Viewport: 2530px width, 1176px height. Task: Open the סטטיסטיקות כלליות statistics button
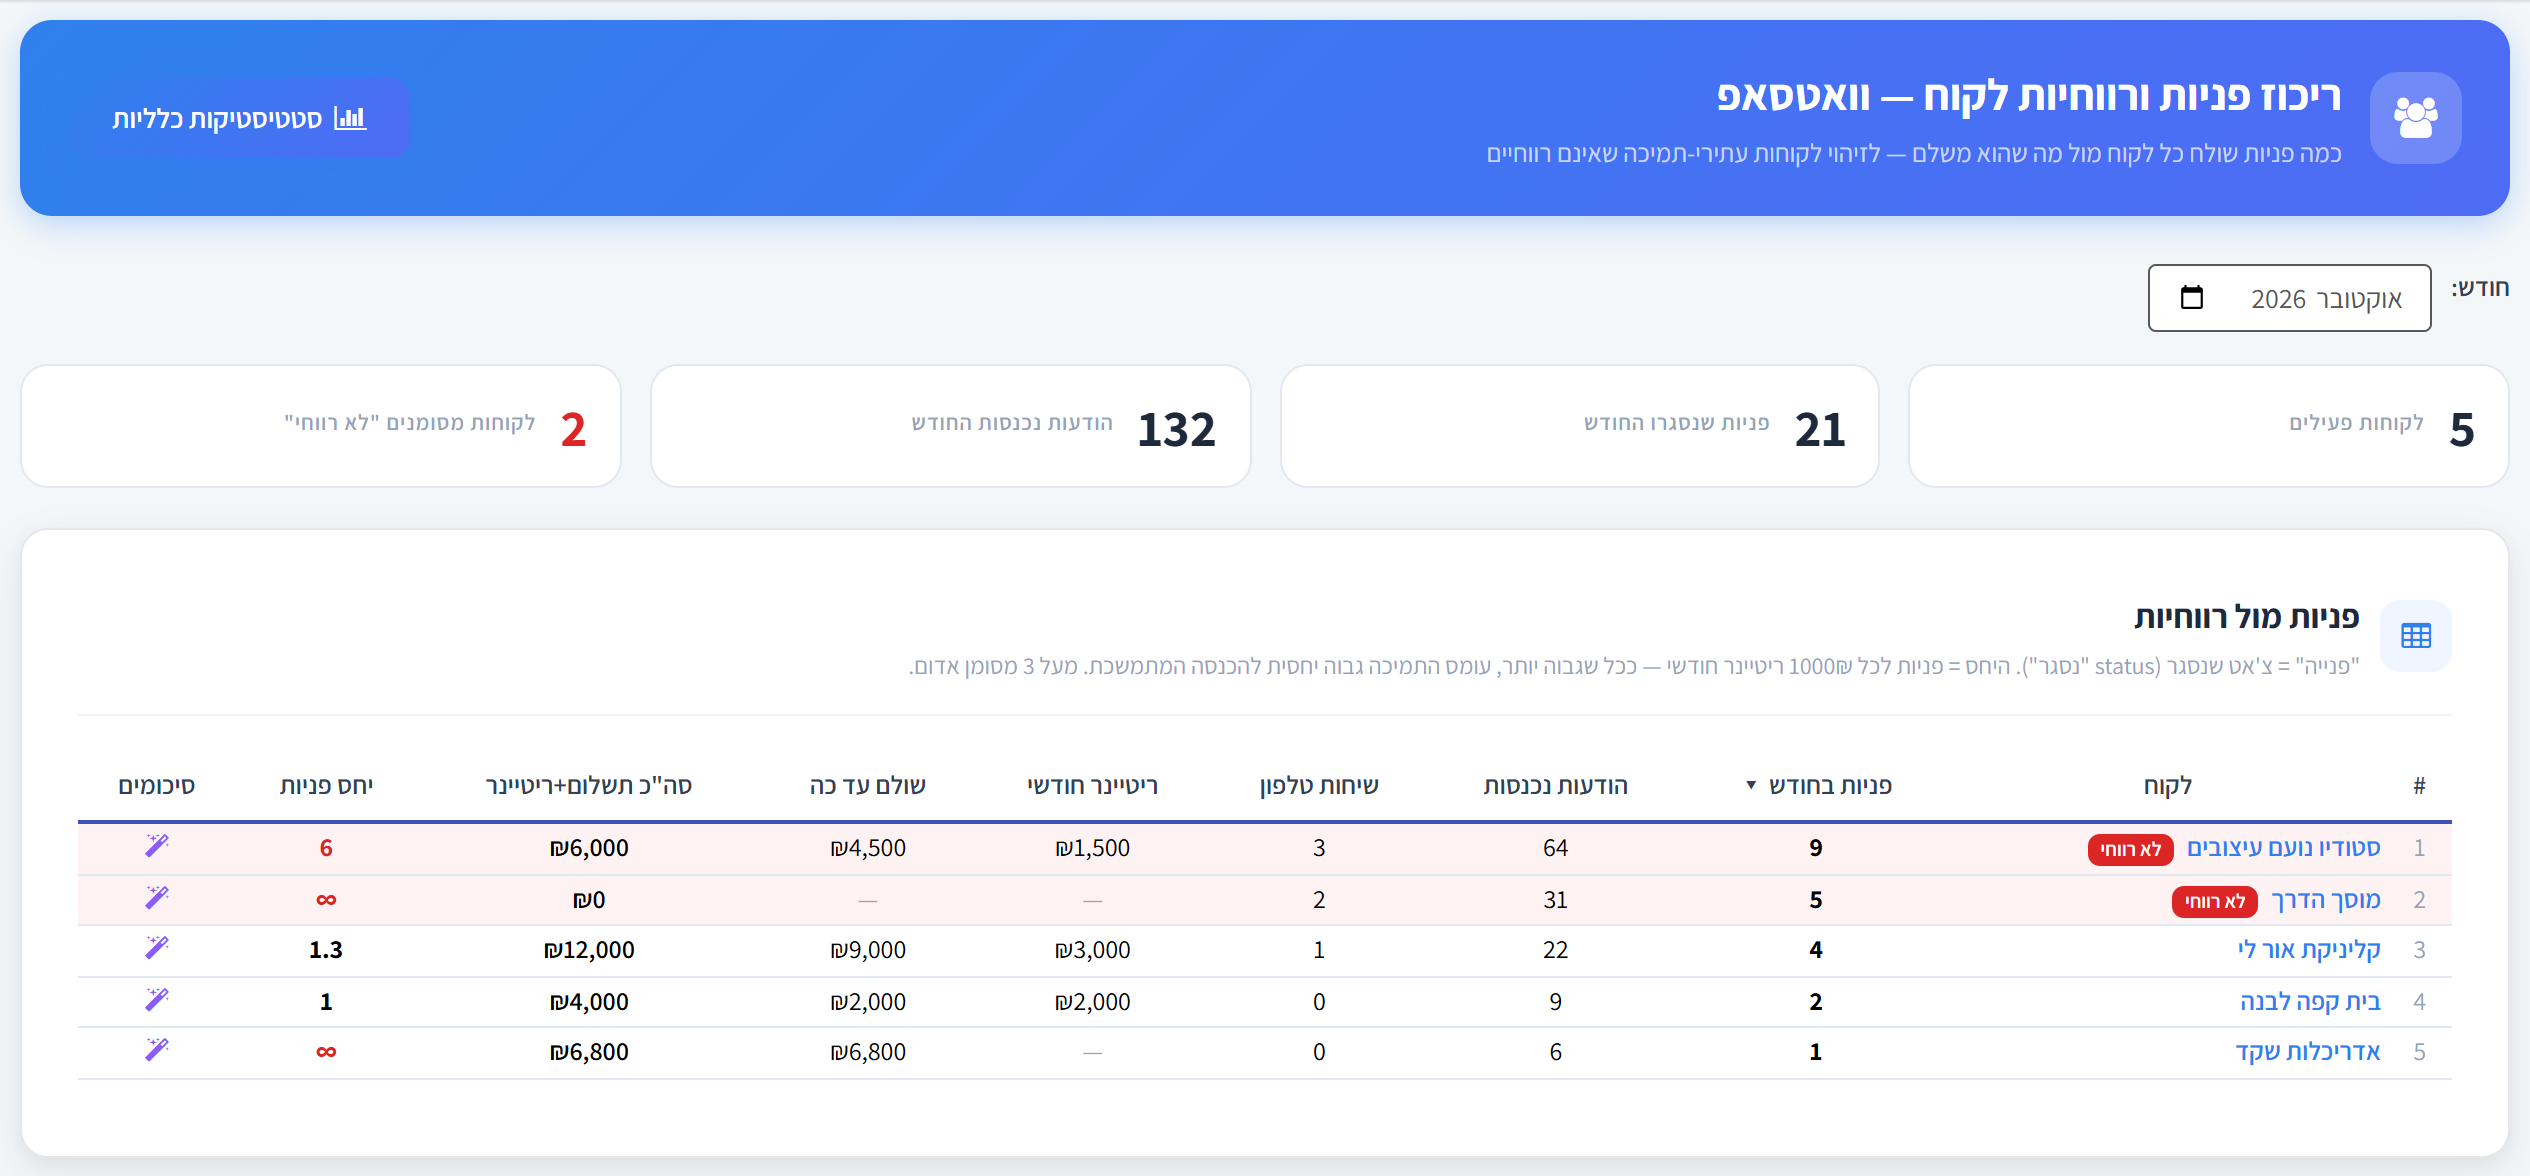239,118
